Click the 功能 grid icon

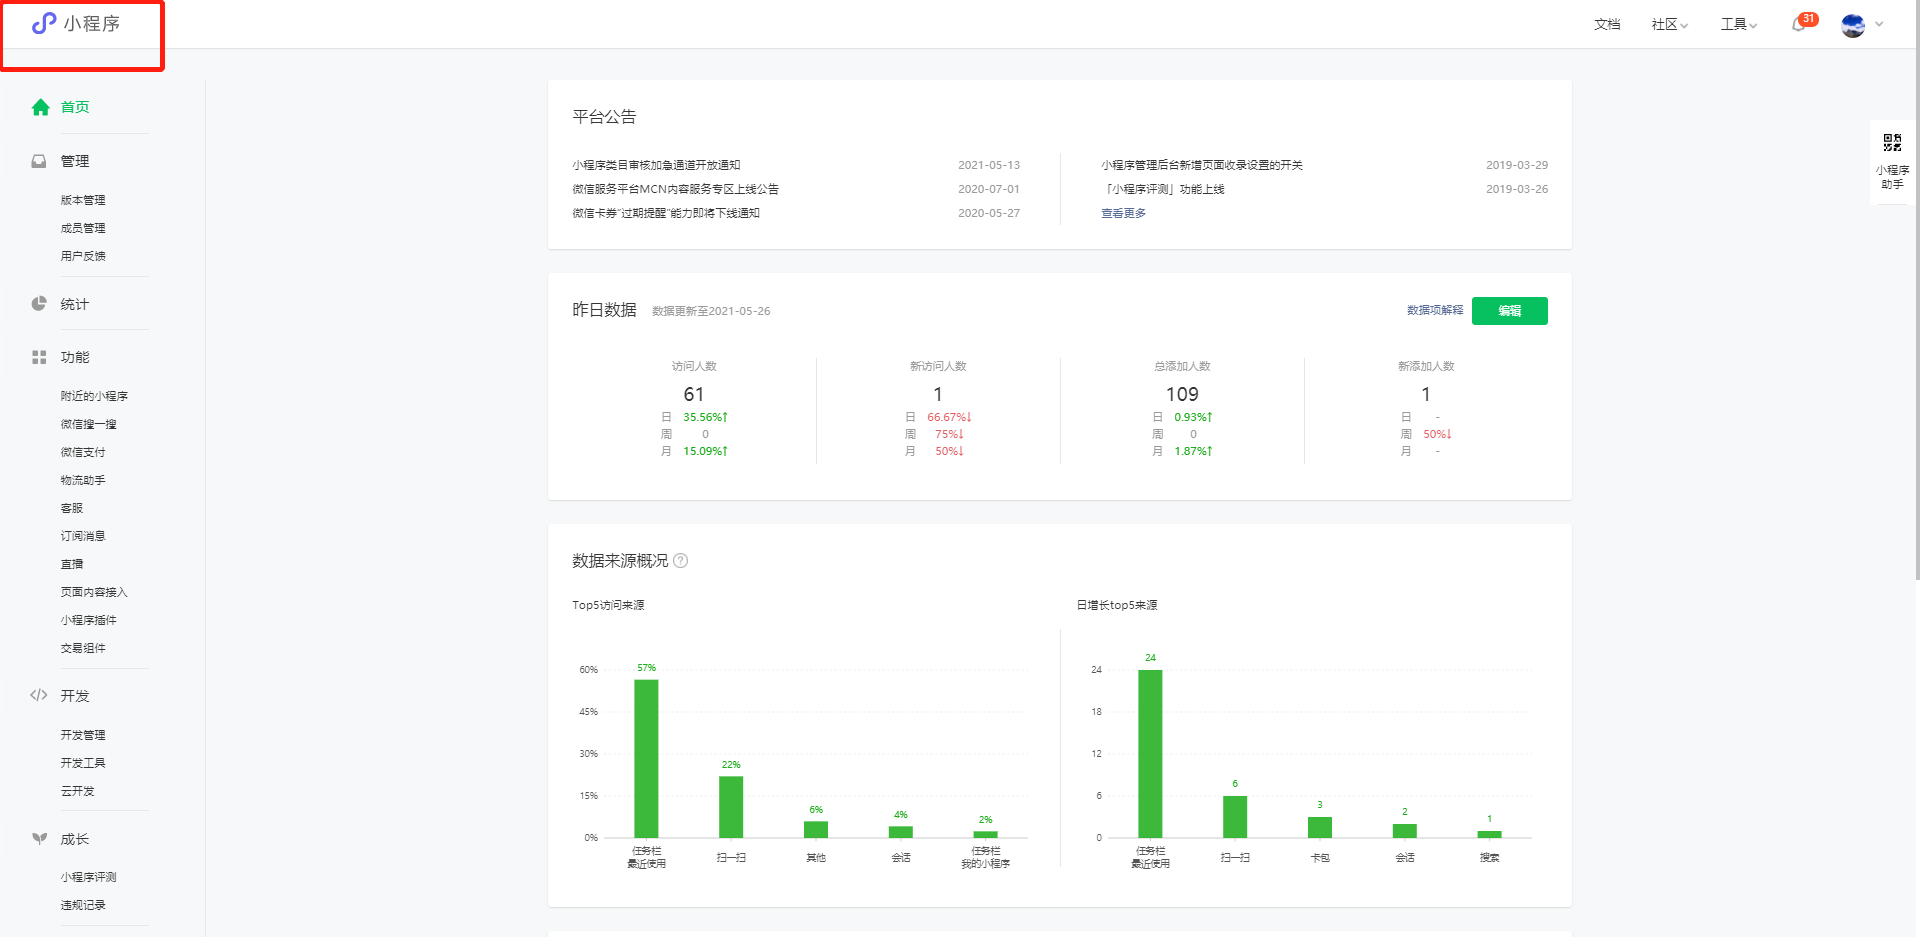coord(39,357)
